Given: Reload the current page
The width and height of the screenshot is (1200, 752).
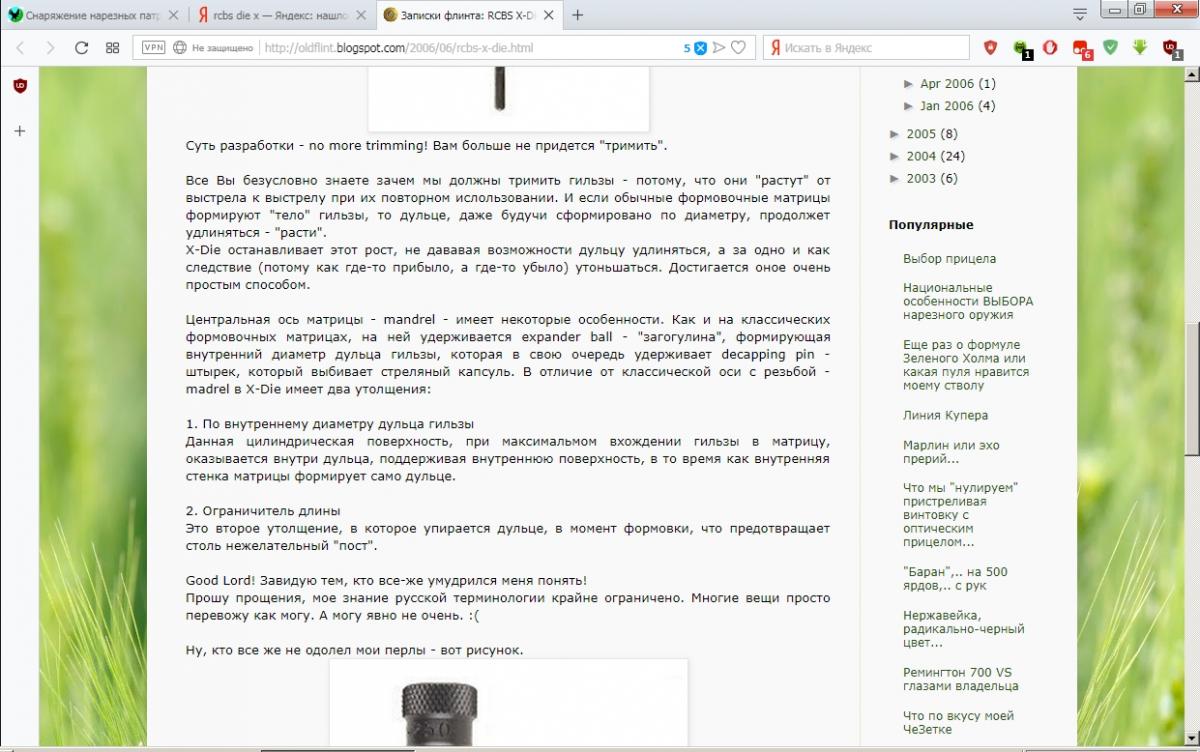Looking at the screenshot, I should tap(82, 47).
